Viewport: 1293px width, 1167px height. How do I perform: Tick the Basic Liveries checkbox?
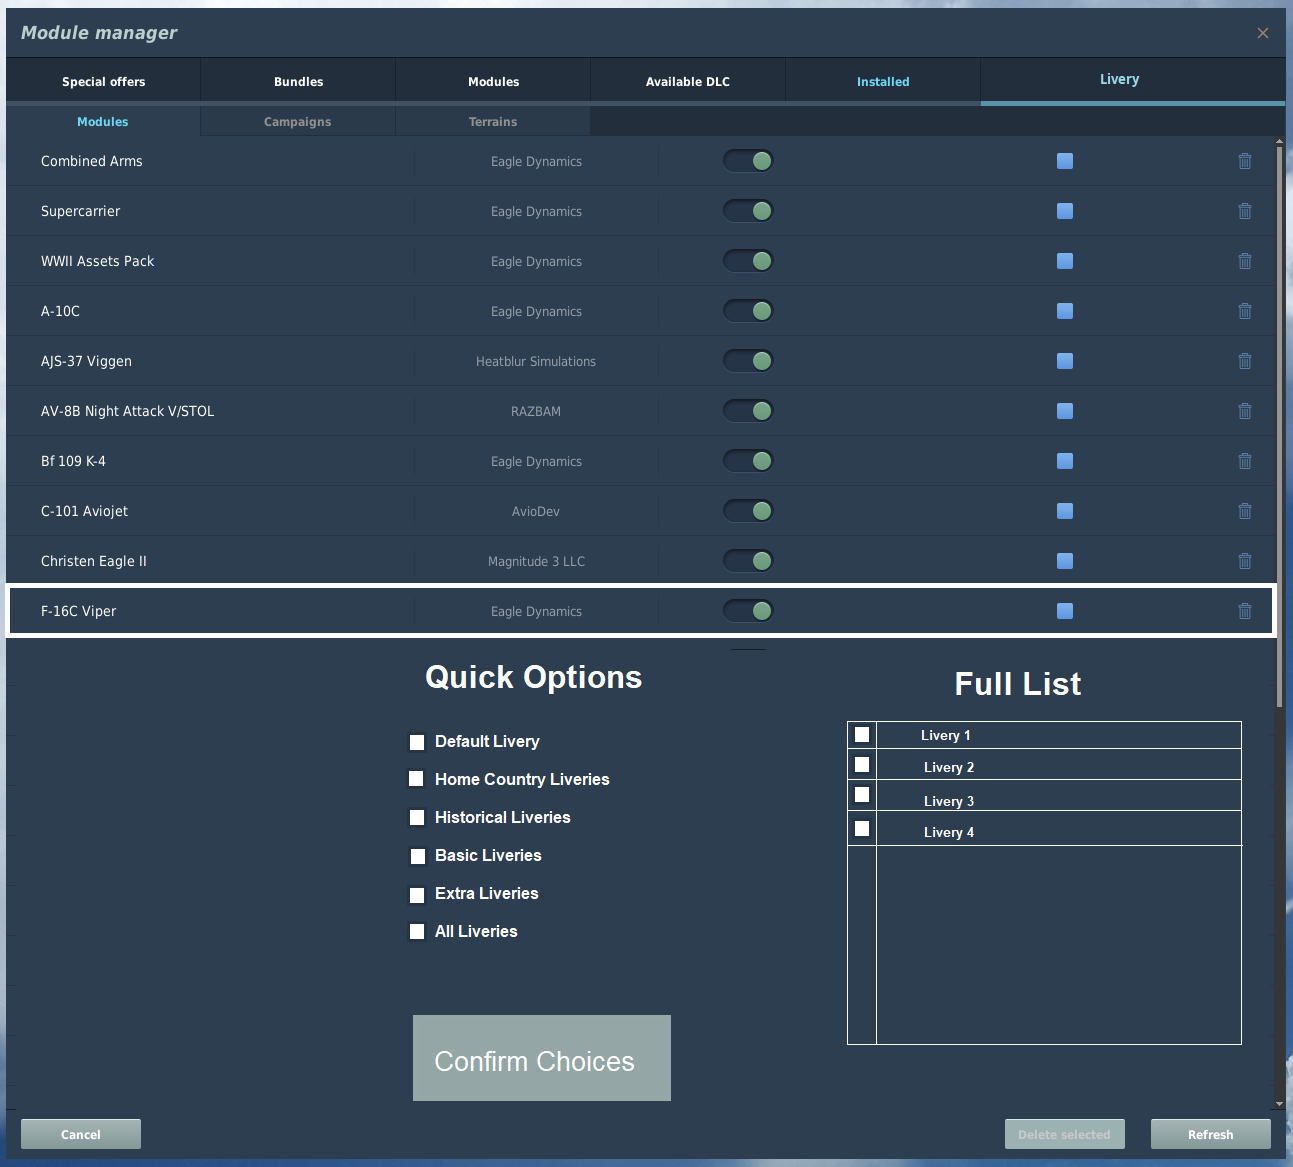coord(418,856)
